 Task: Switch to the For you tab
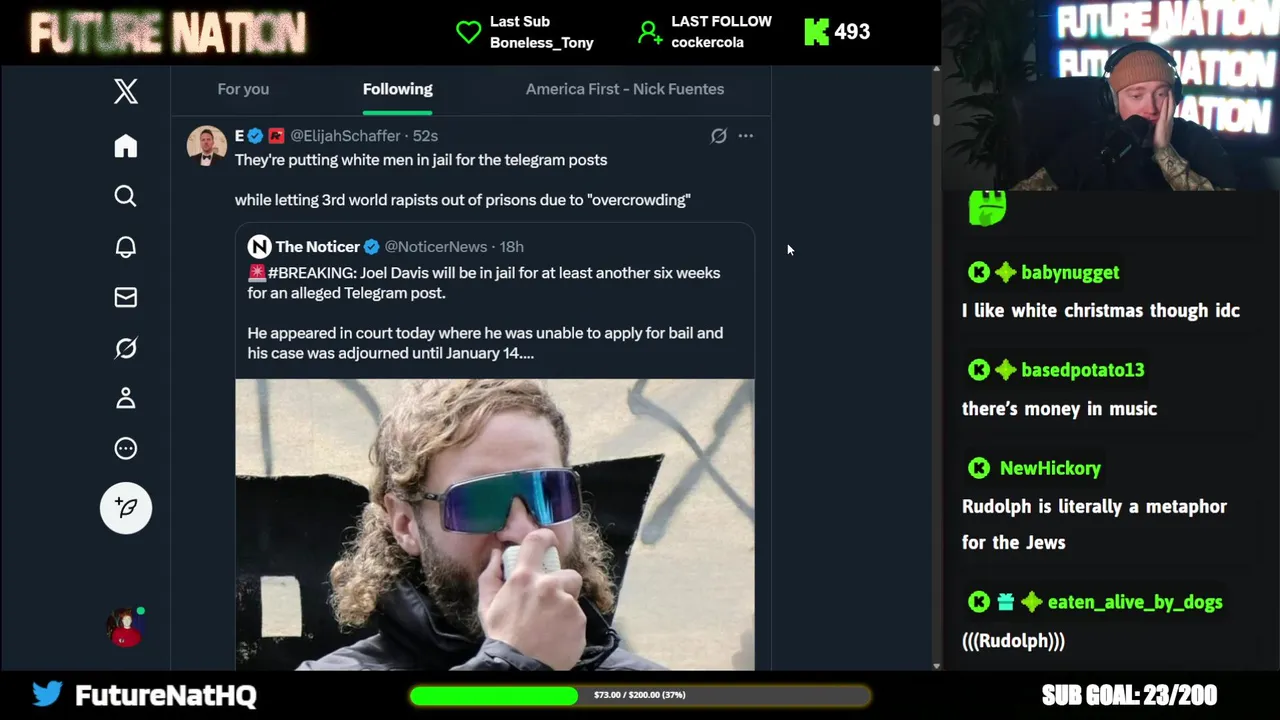pyautogui.click(x=243, y=89)
